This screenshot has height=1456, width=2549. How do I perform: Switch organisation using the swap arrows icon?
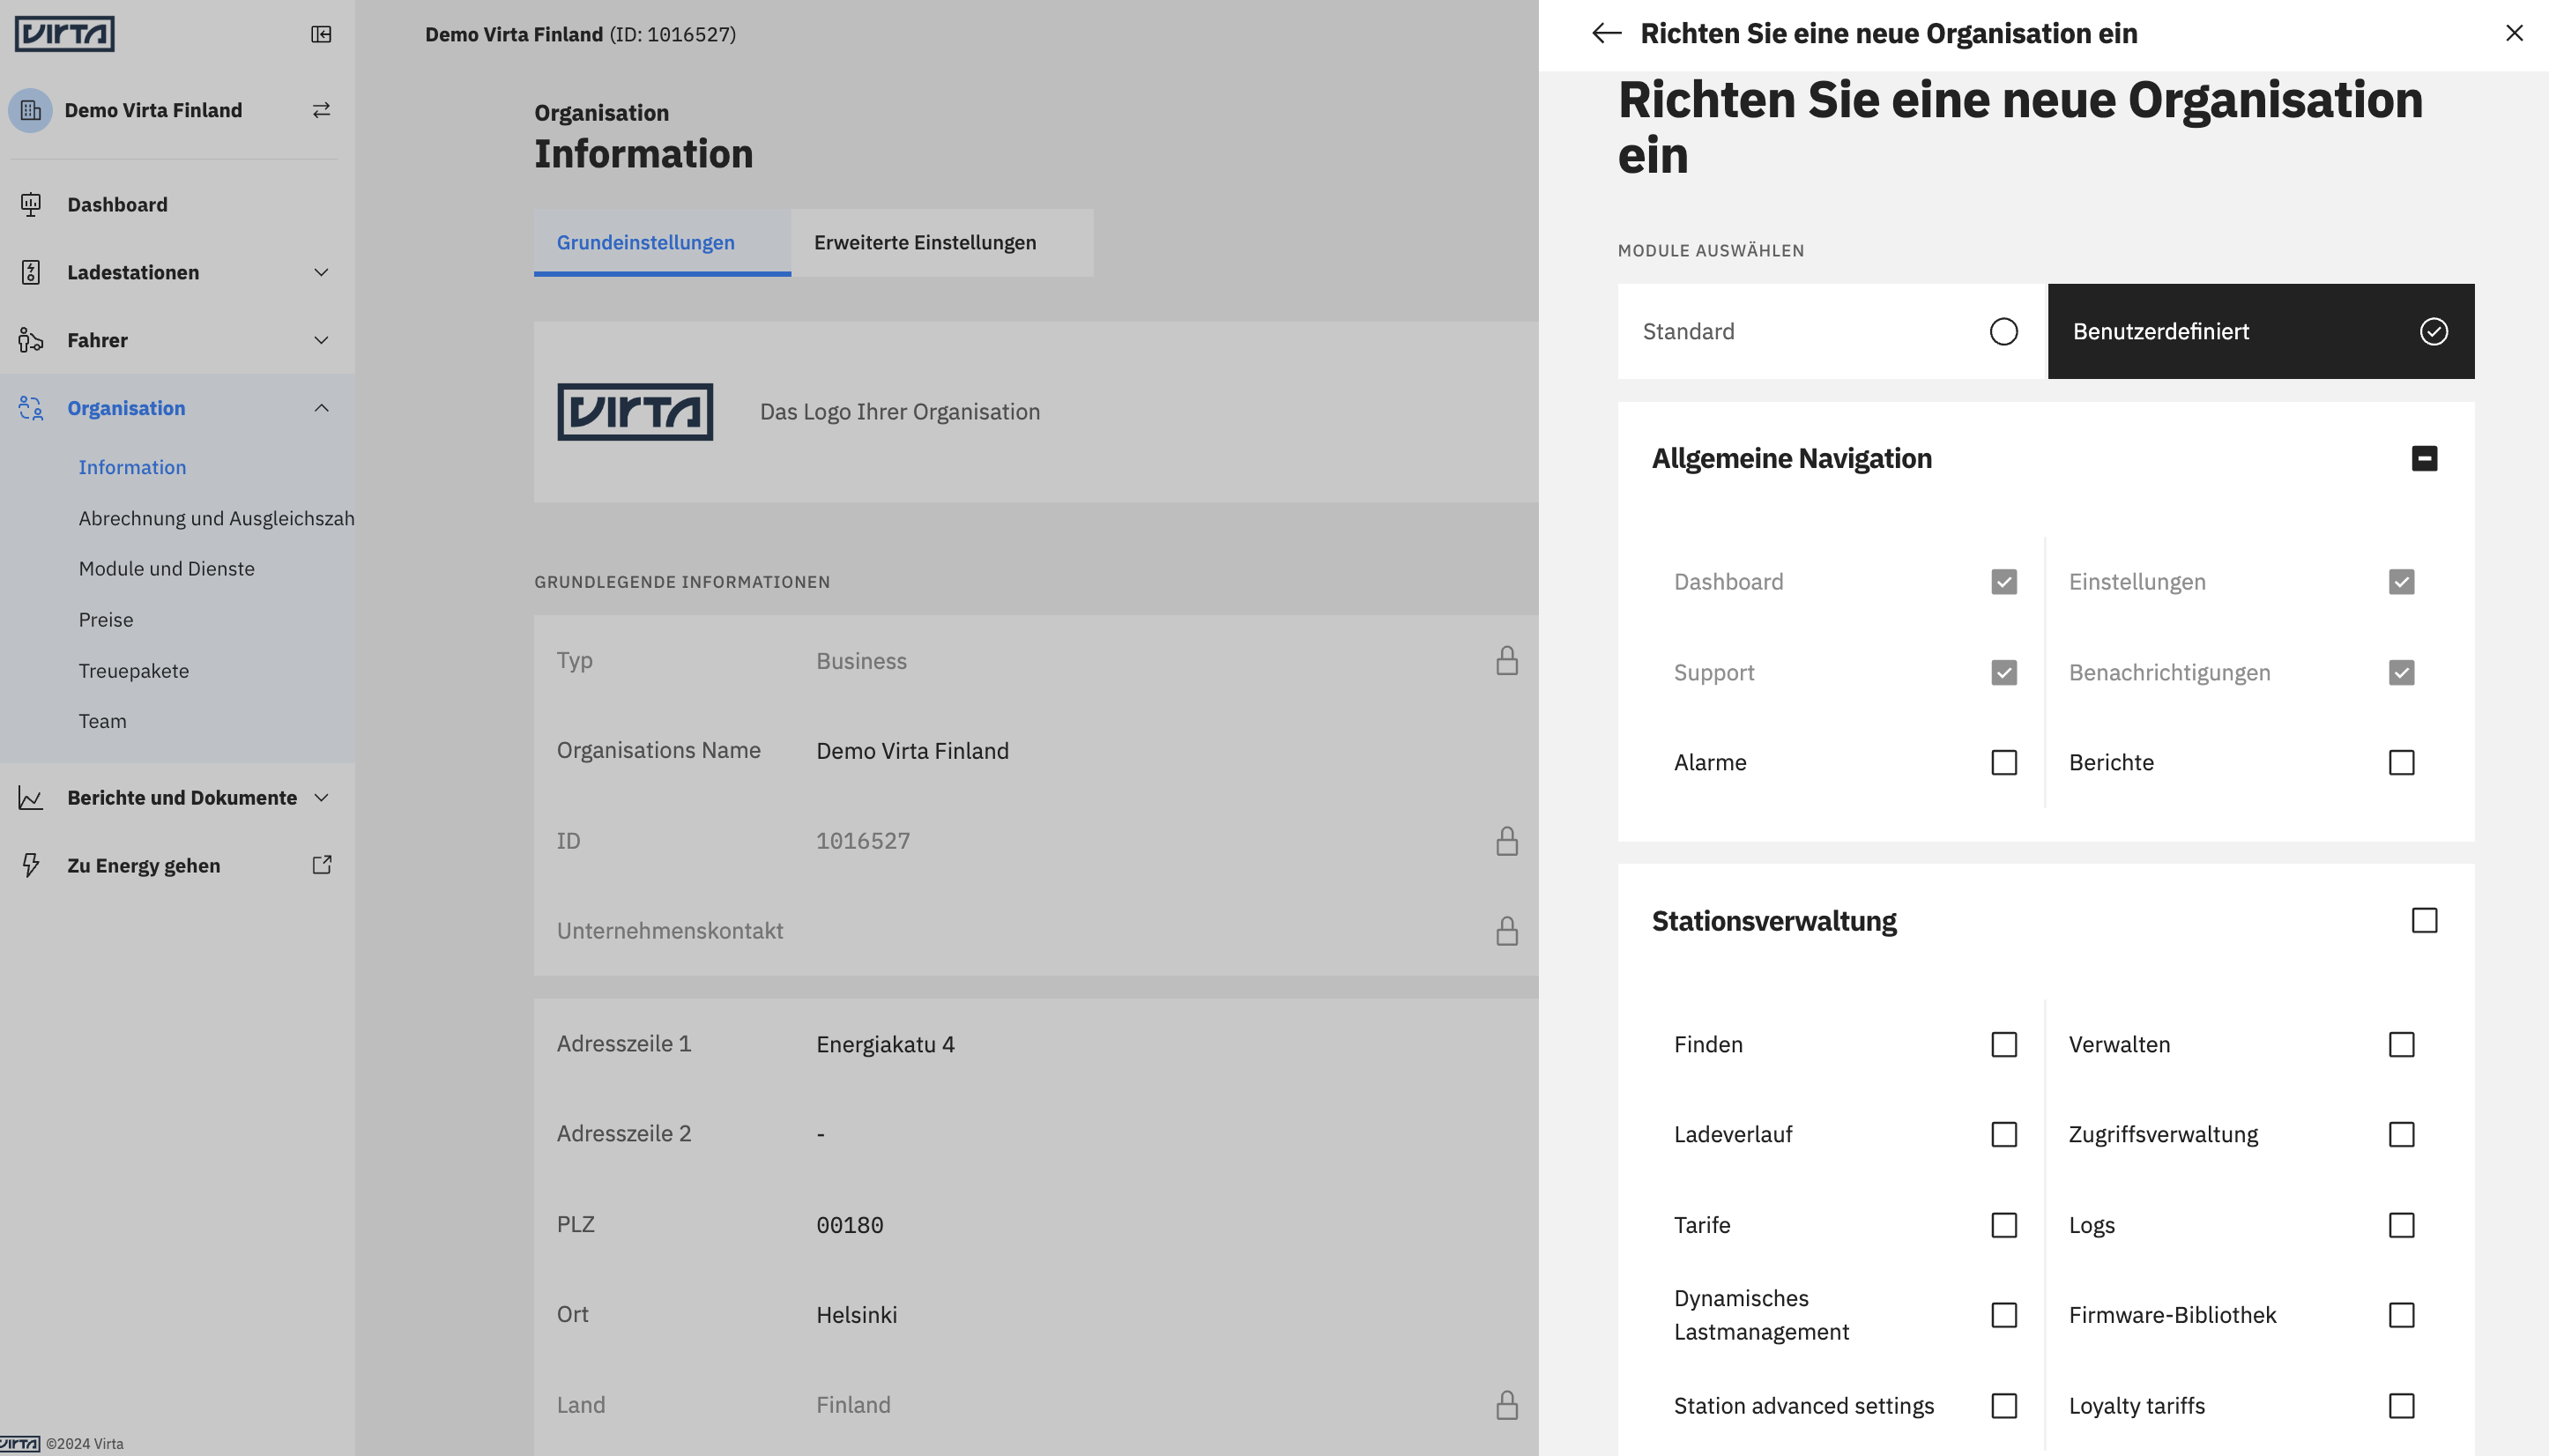click(321, 110)
